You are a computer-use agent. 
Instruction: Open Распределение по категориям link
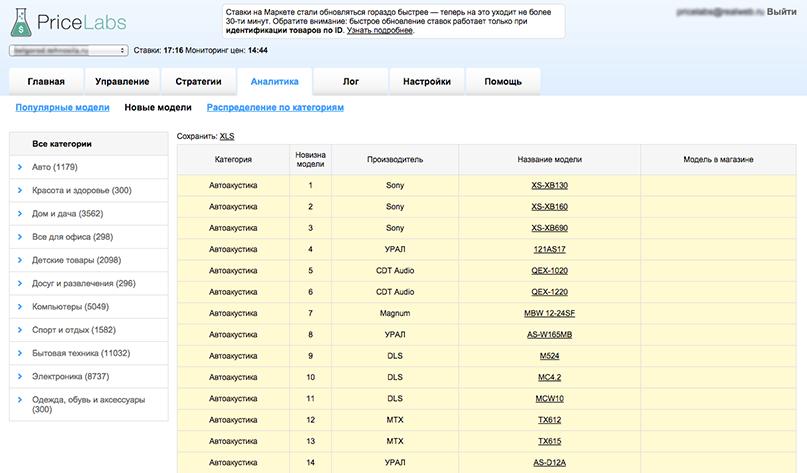(275, 108)
